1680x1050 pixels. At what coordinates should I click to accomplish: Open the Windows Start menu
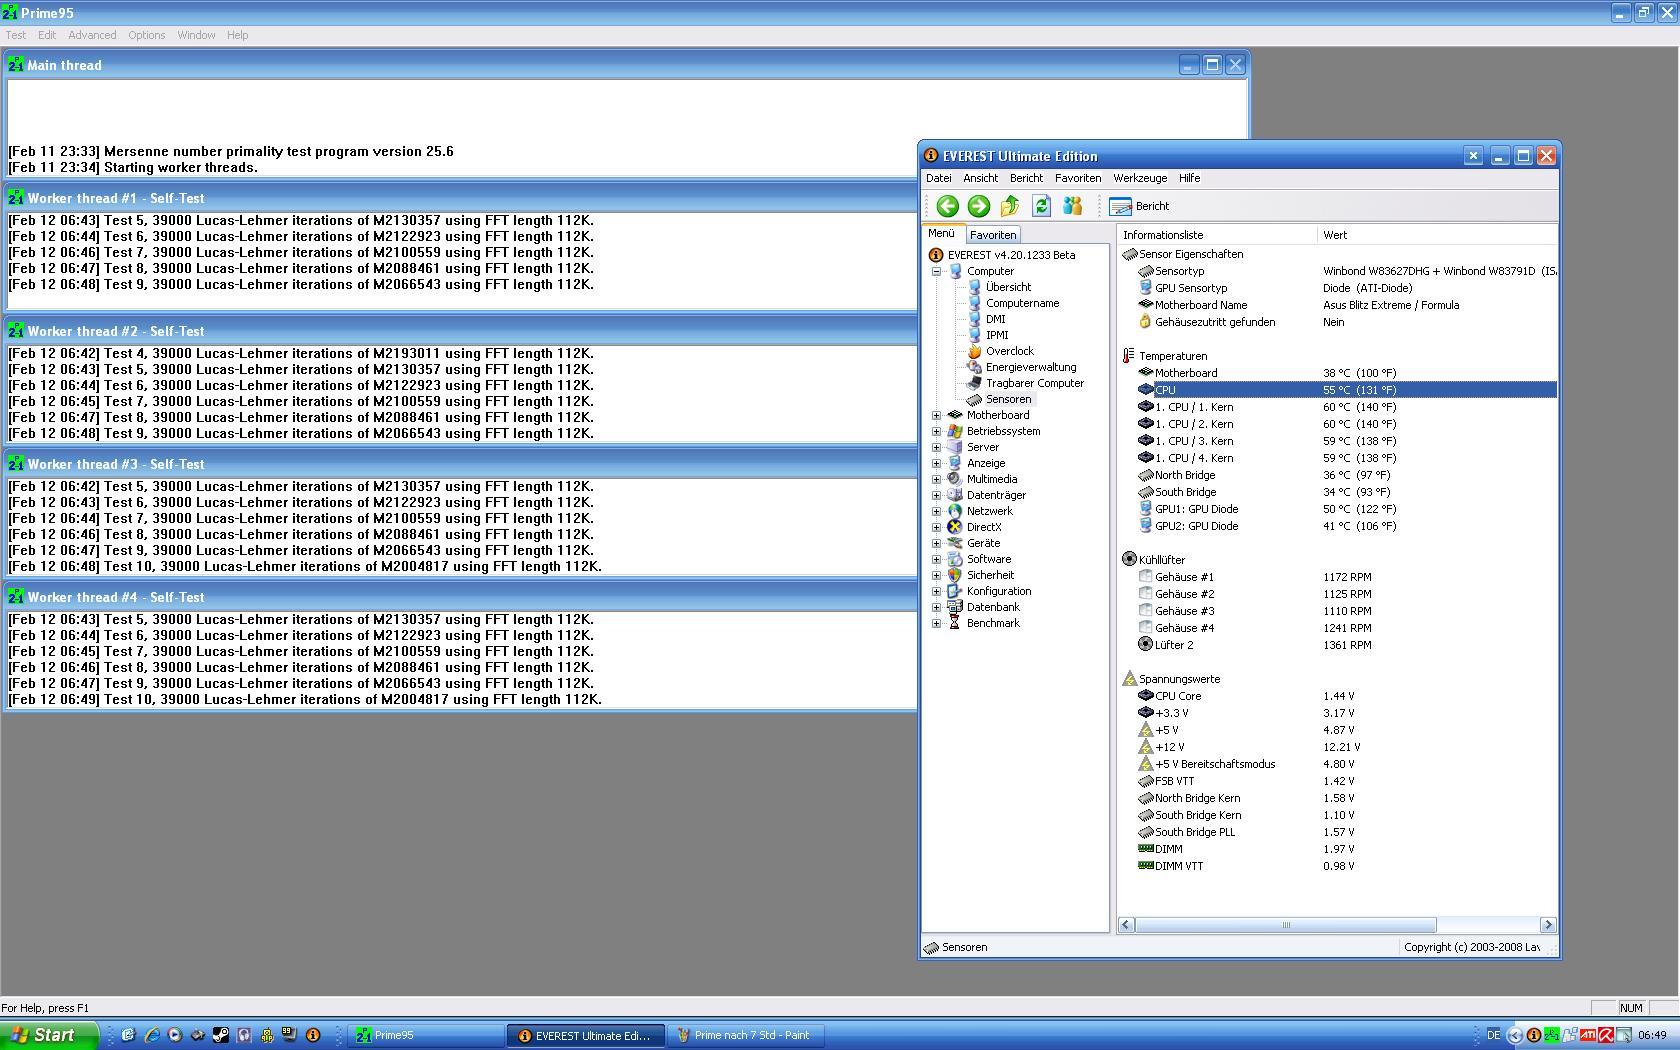click(x=49, y=1035)
